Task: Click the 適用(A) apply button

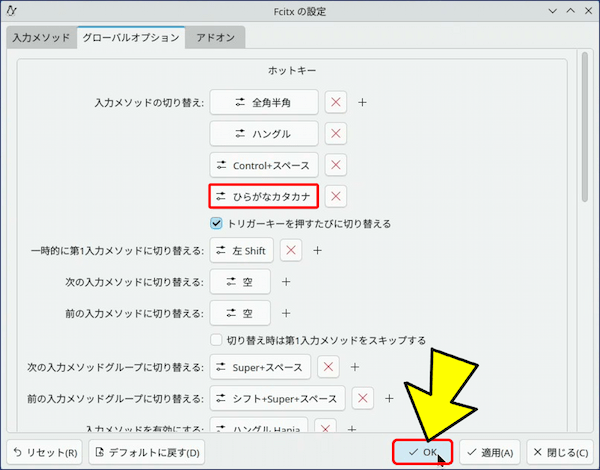Action: pyautogui.click(x=489, y=452)
